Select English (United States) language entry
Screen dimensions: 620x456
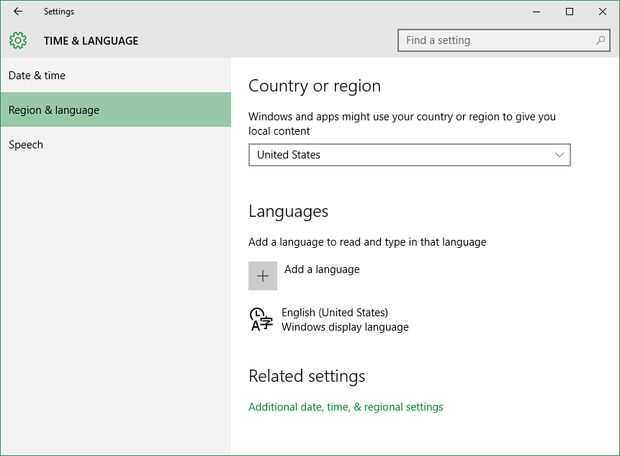[335, 312]
